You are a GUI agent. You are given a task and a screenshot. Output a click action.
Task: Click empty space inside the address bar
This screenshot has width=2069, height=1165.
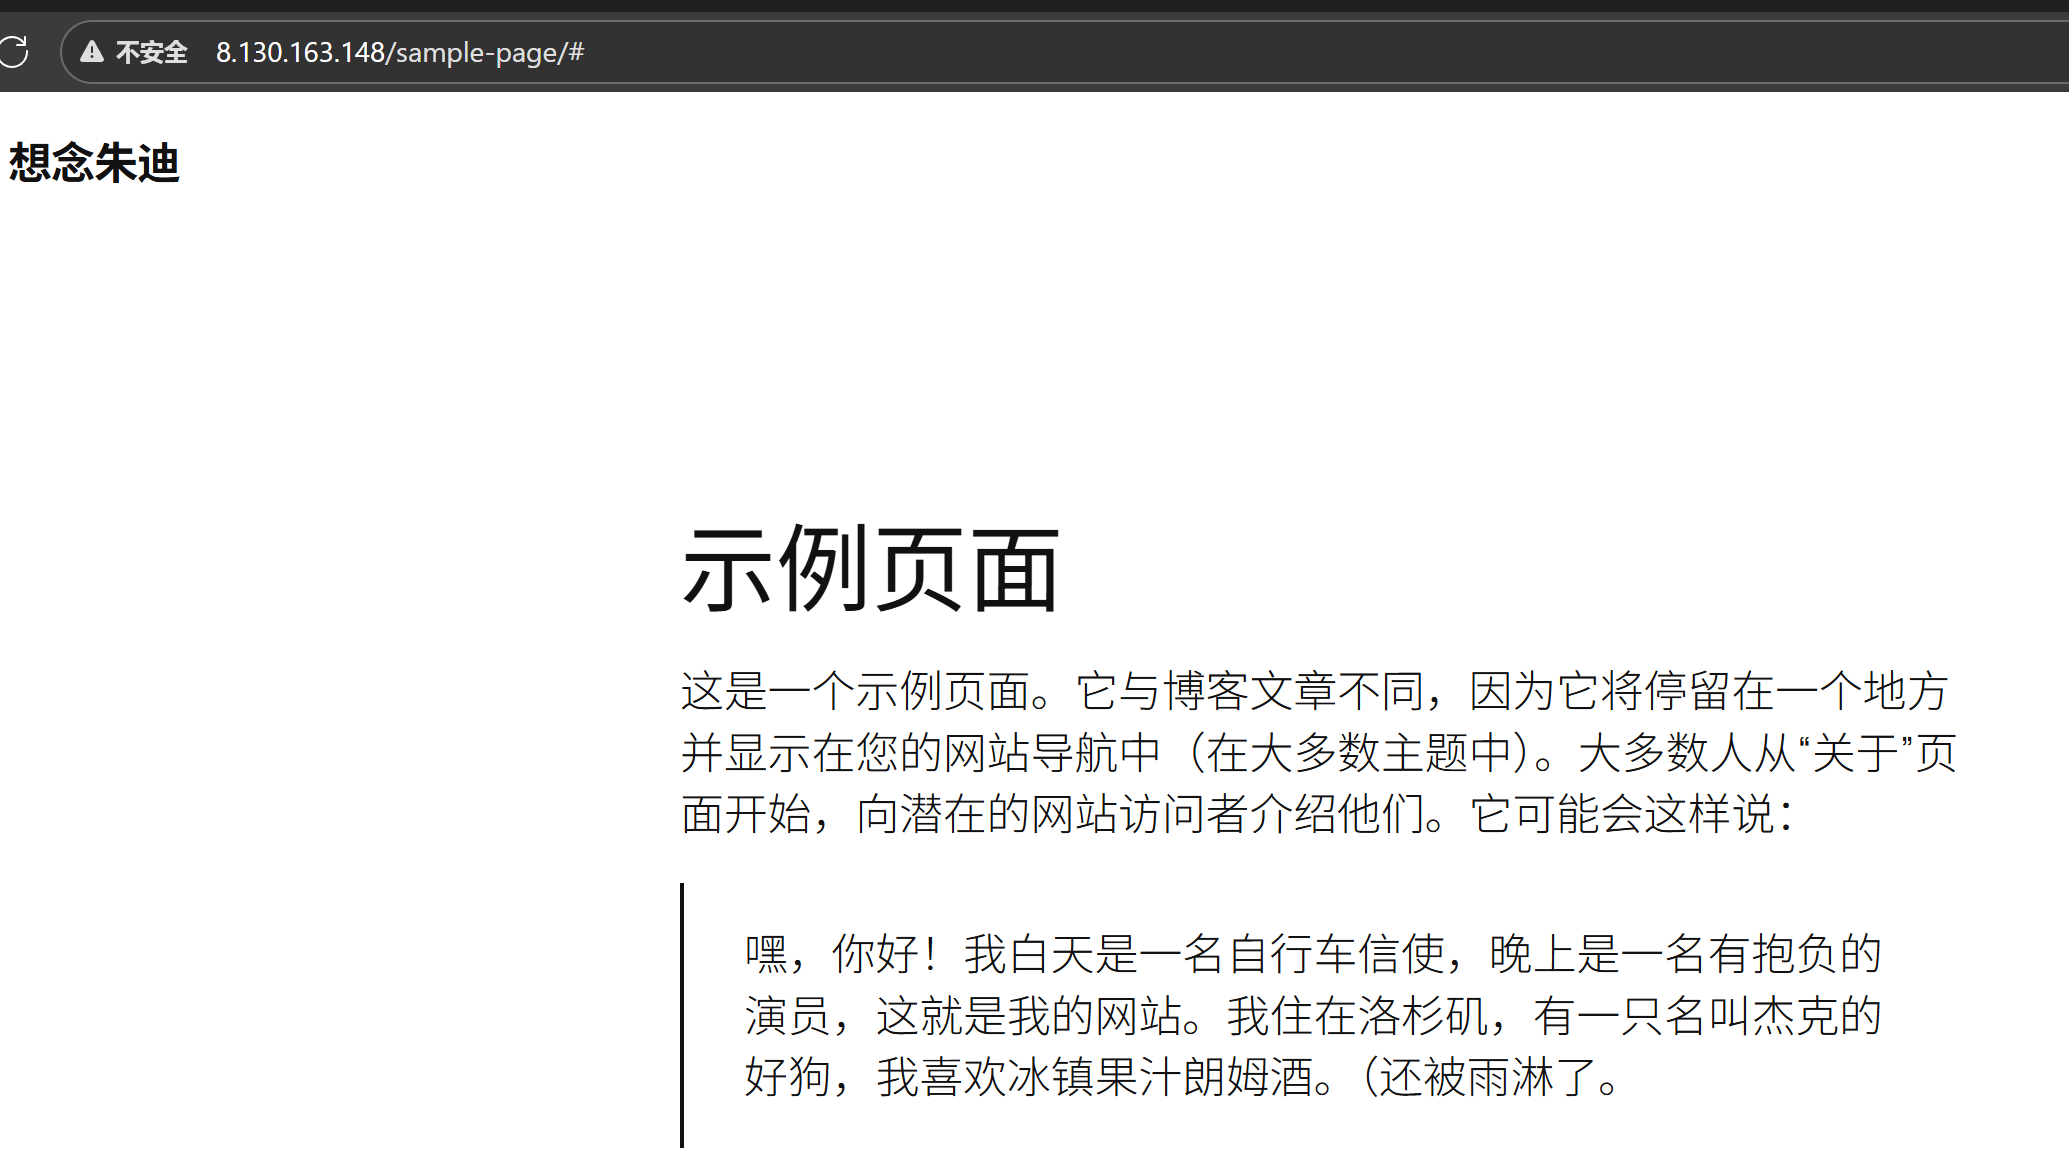coord(1200,52)
